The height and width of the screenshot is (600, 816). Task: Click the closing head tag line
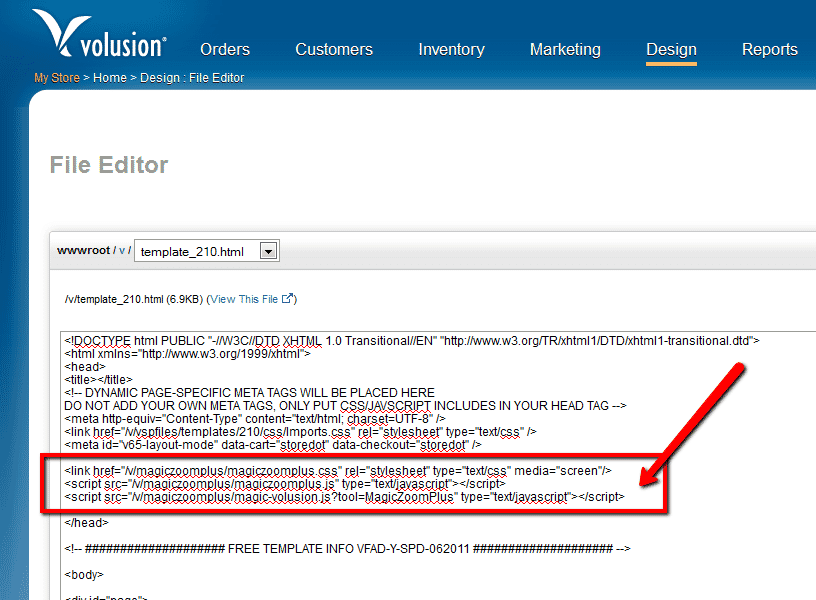(x=86, y=523)
